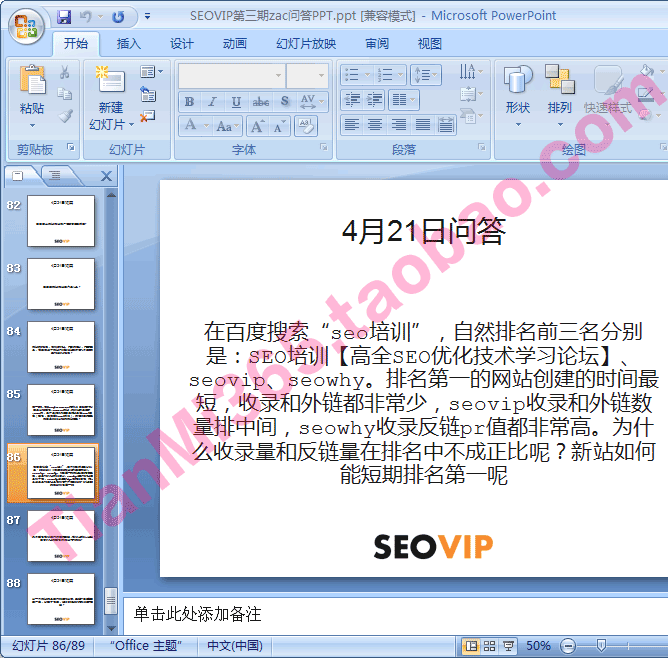
Task: Click the Font Color A button
Action: click(x=190, y=125)
